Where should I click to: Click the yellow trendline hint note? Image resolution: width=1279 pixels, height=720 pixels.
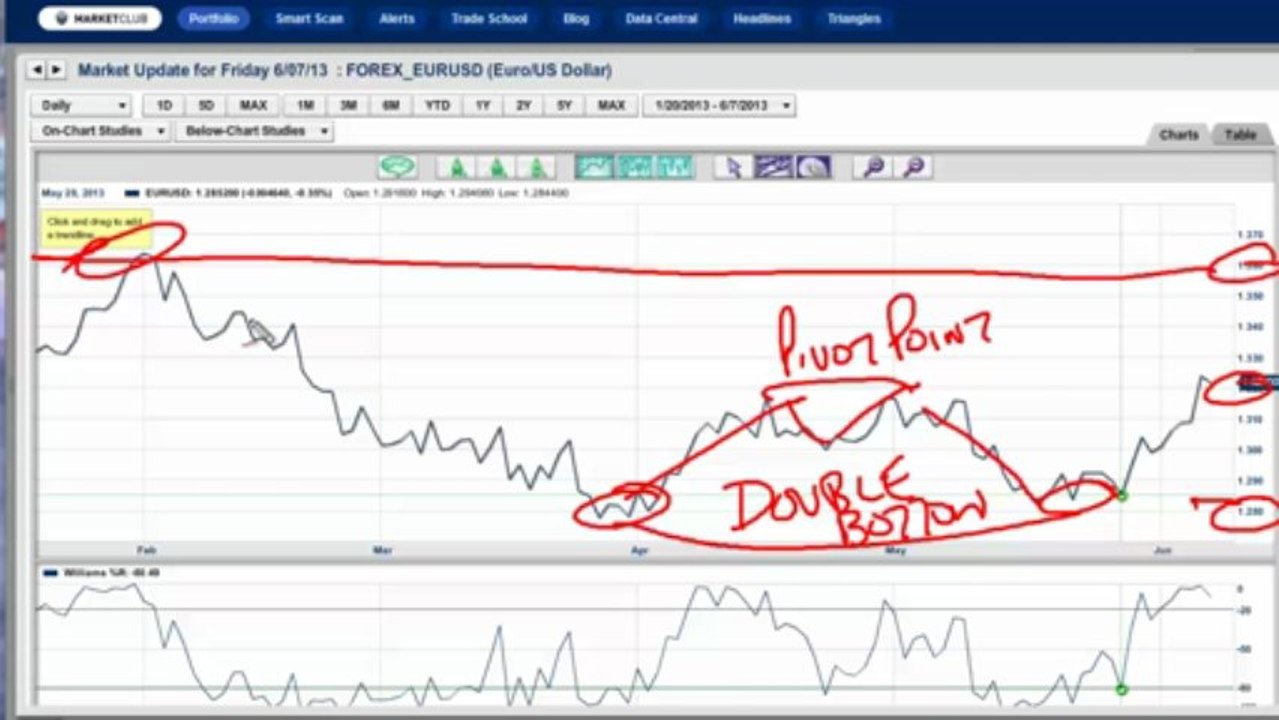96,228
